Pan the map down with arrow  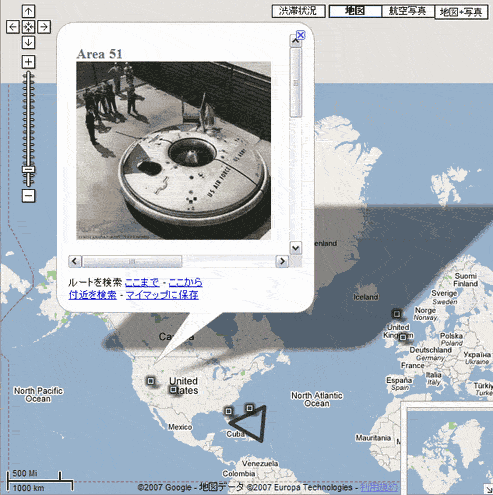(28, 42)
